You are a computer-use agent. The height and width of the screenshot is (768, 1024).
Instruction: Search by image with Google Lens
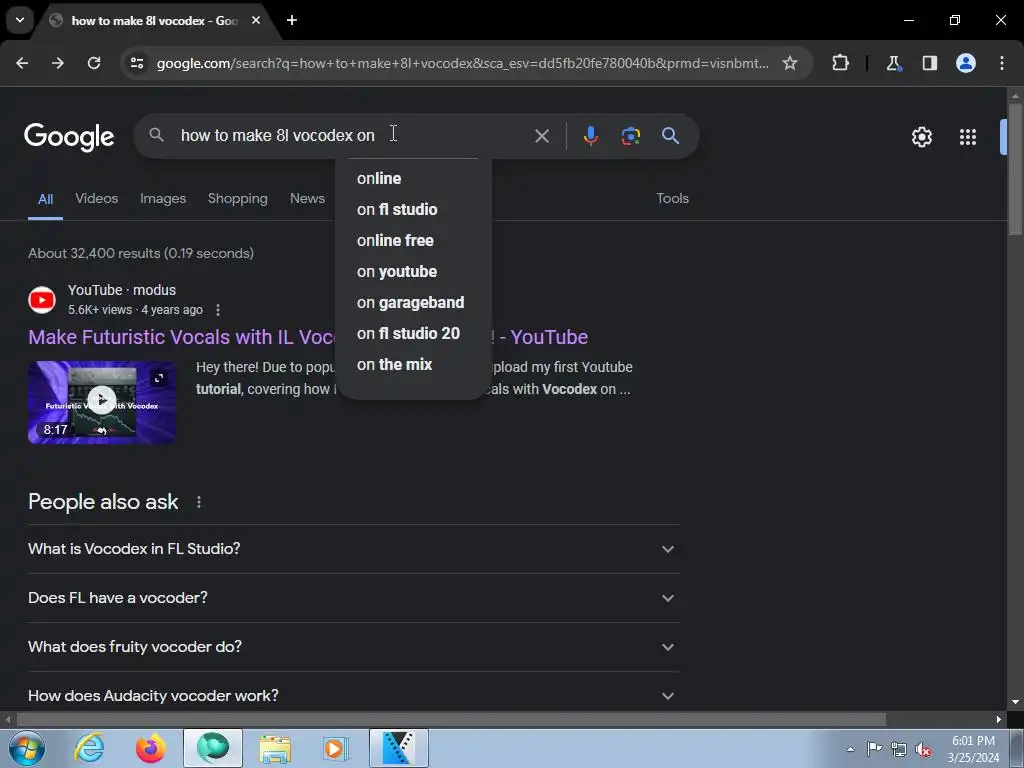coord(630,136)
